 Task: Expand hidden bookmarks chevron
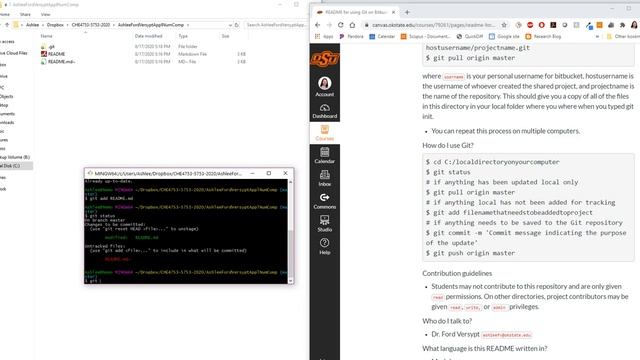pos(598,36)
